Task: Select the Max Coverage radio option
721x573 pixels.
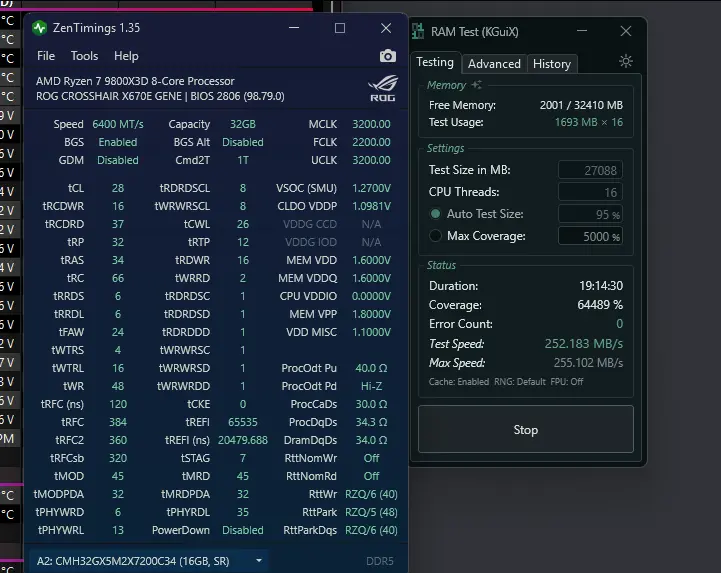Action: [435, 236]
